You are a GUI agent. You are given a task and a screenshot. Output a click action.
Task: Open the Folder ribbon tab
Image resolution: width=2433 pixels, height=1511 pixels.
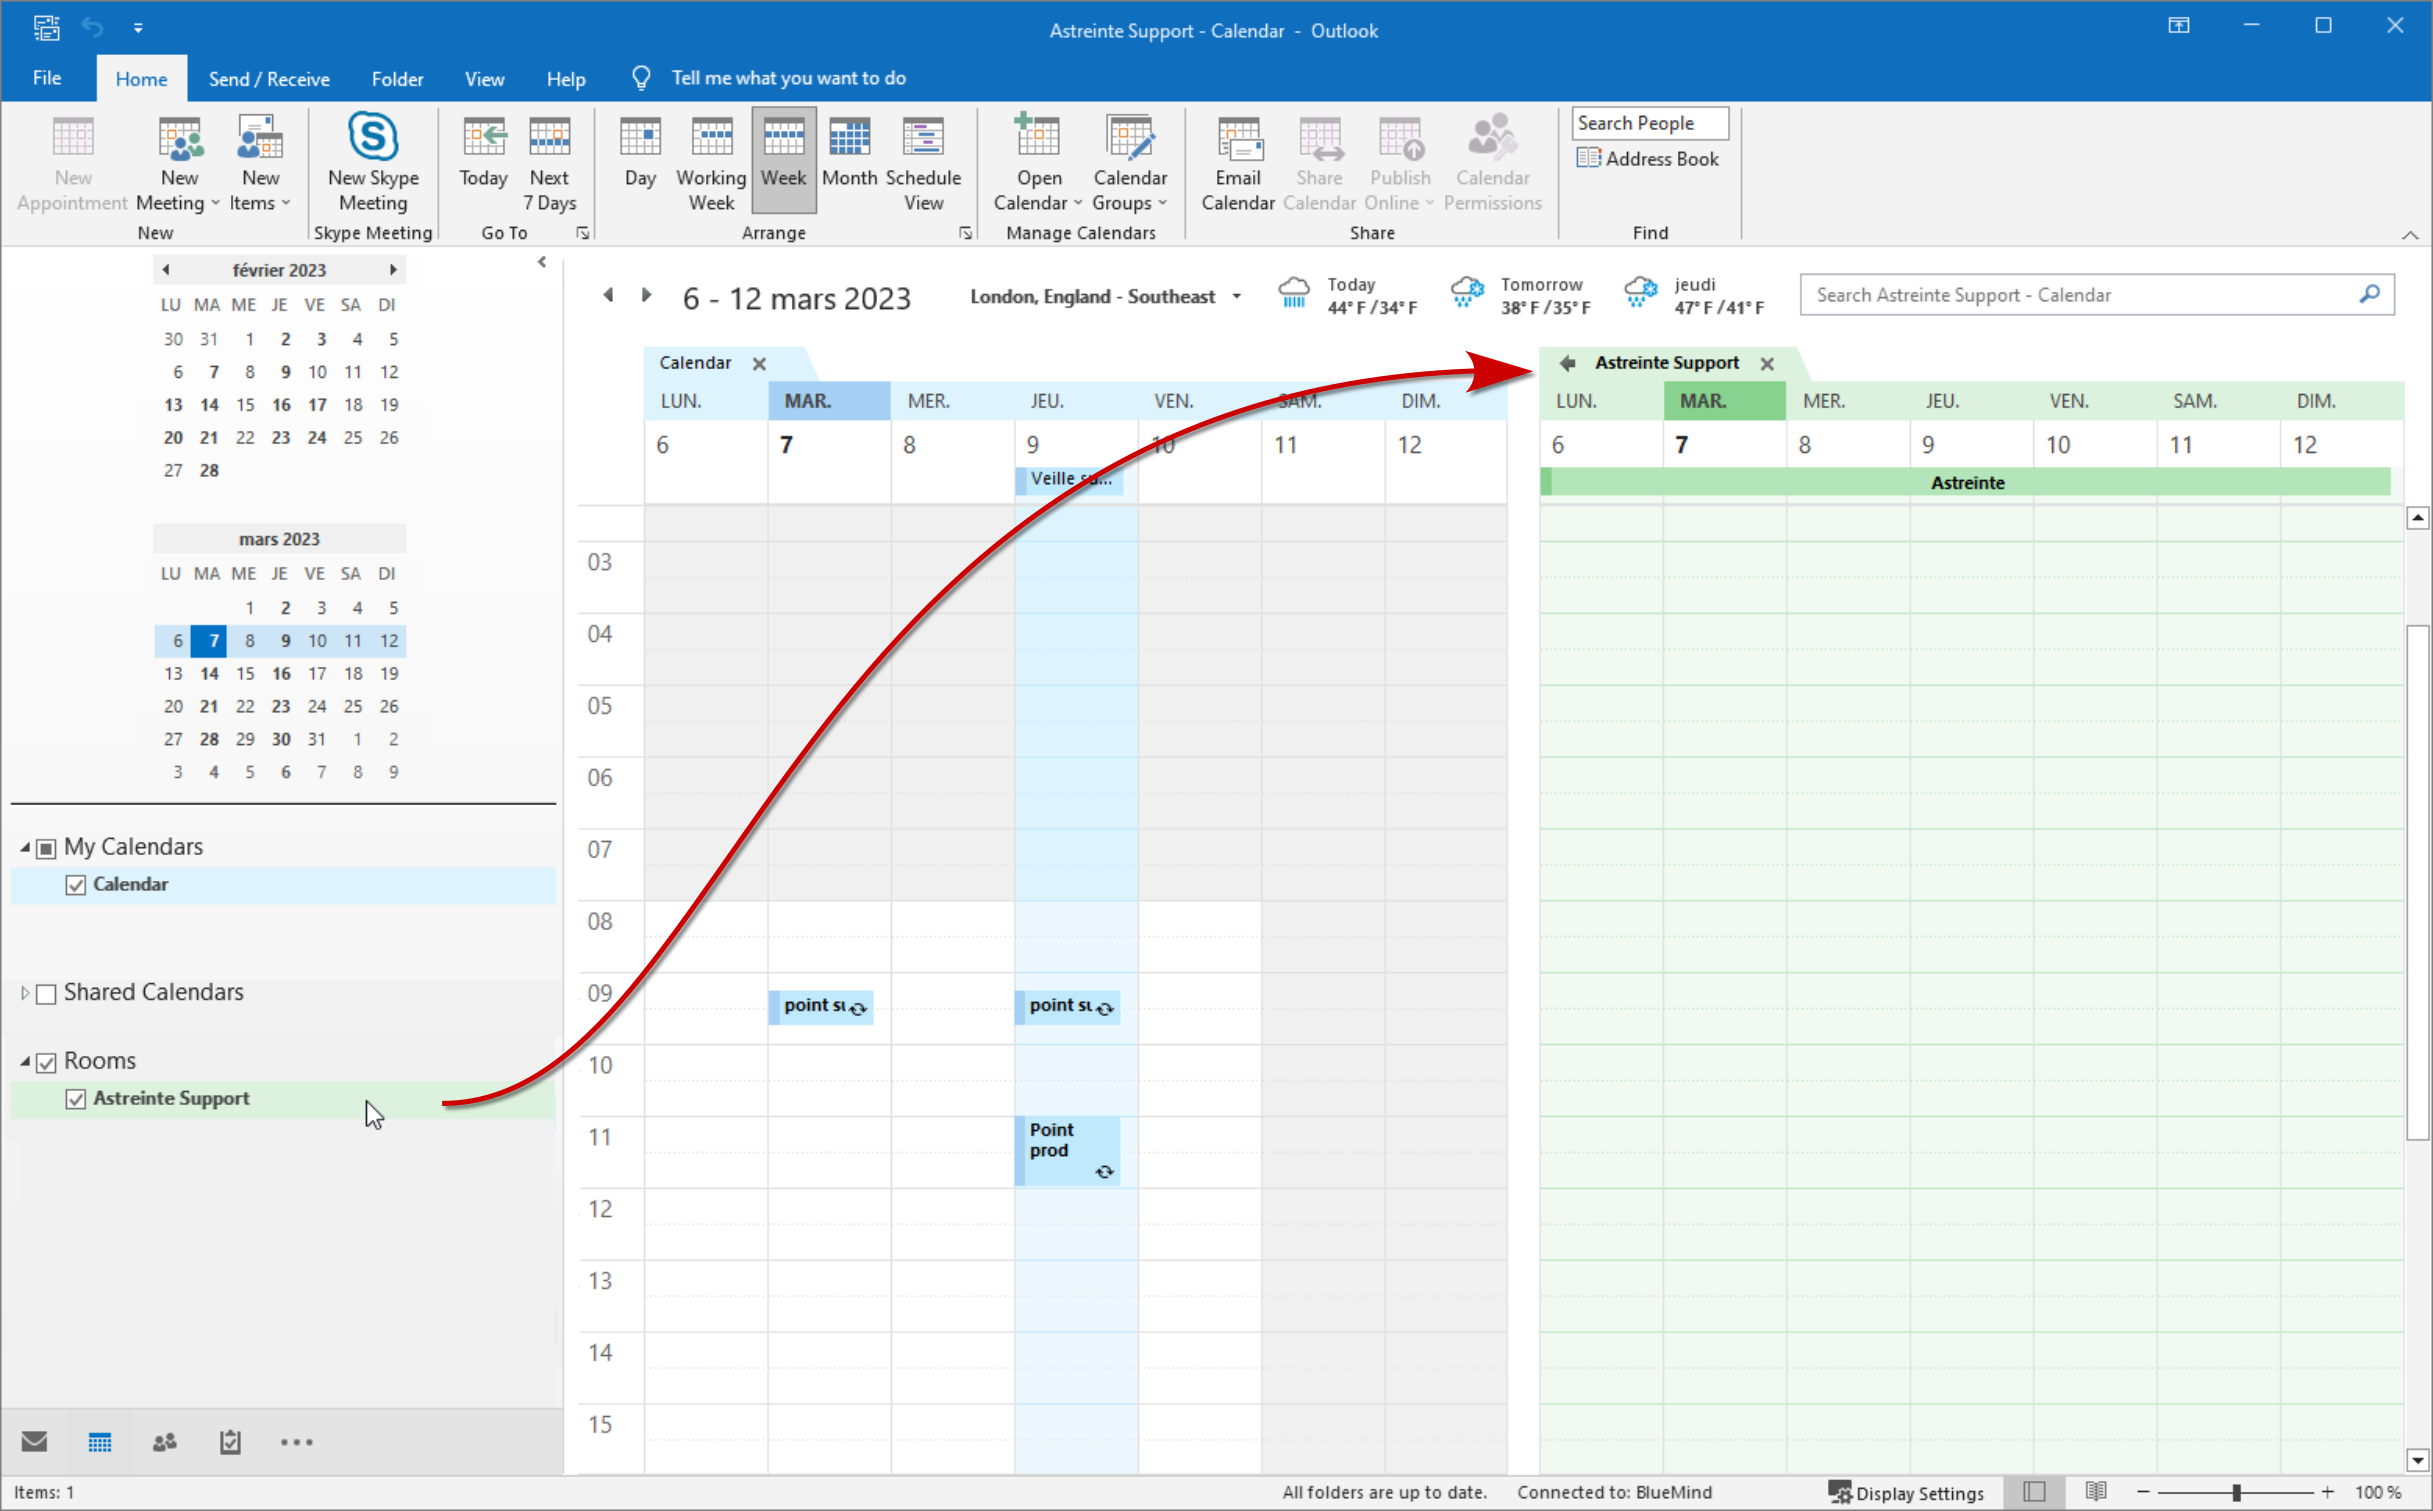click(397, 78)
